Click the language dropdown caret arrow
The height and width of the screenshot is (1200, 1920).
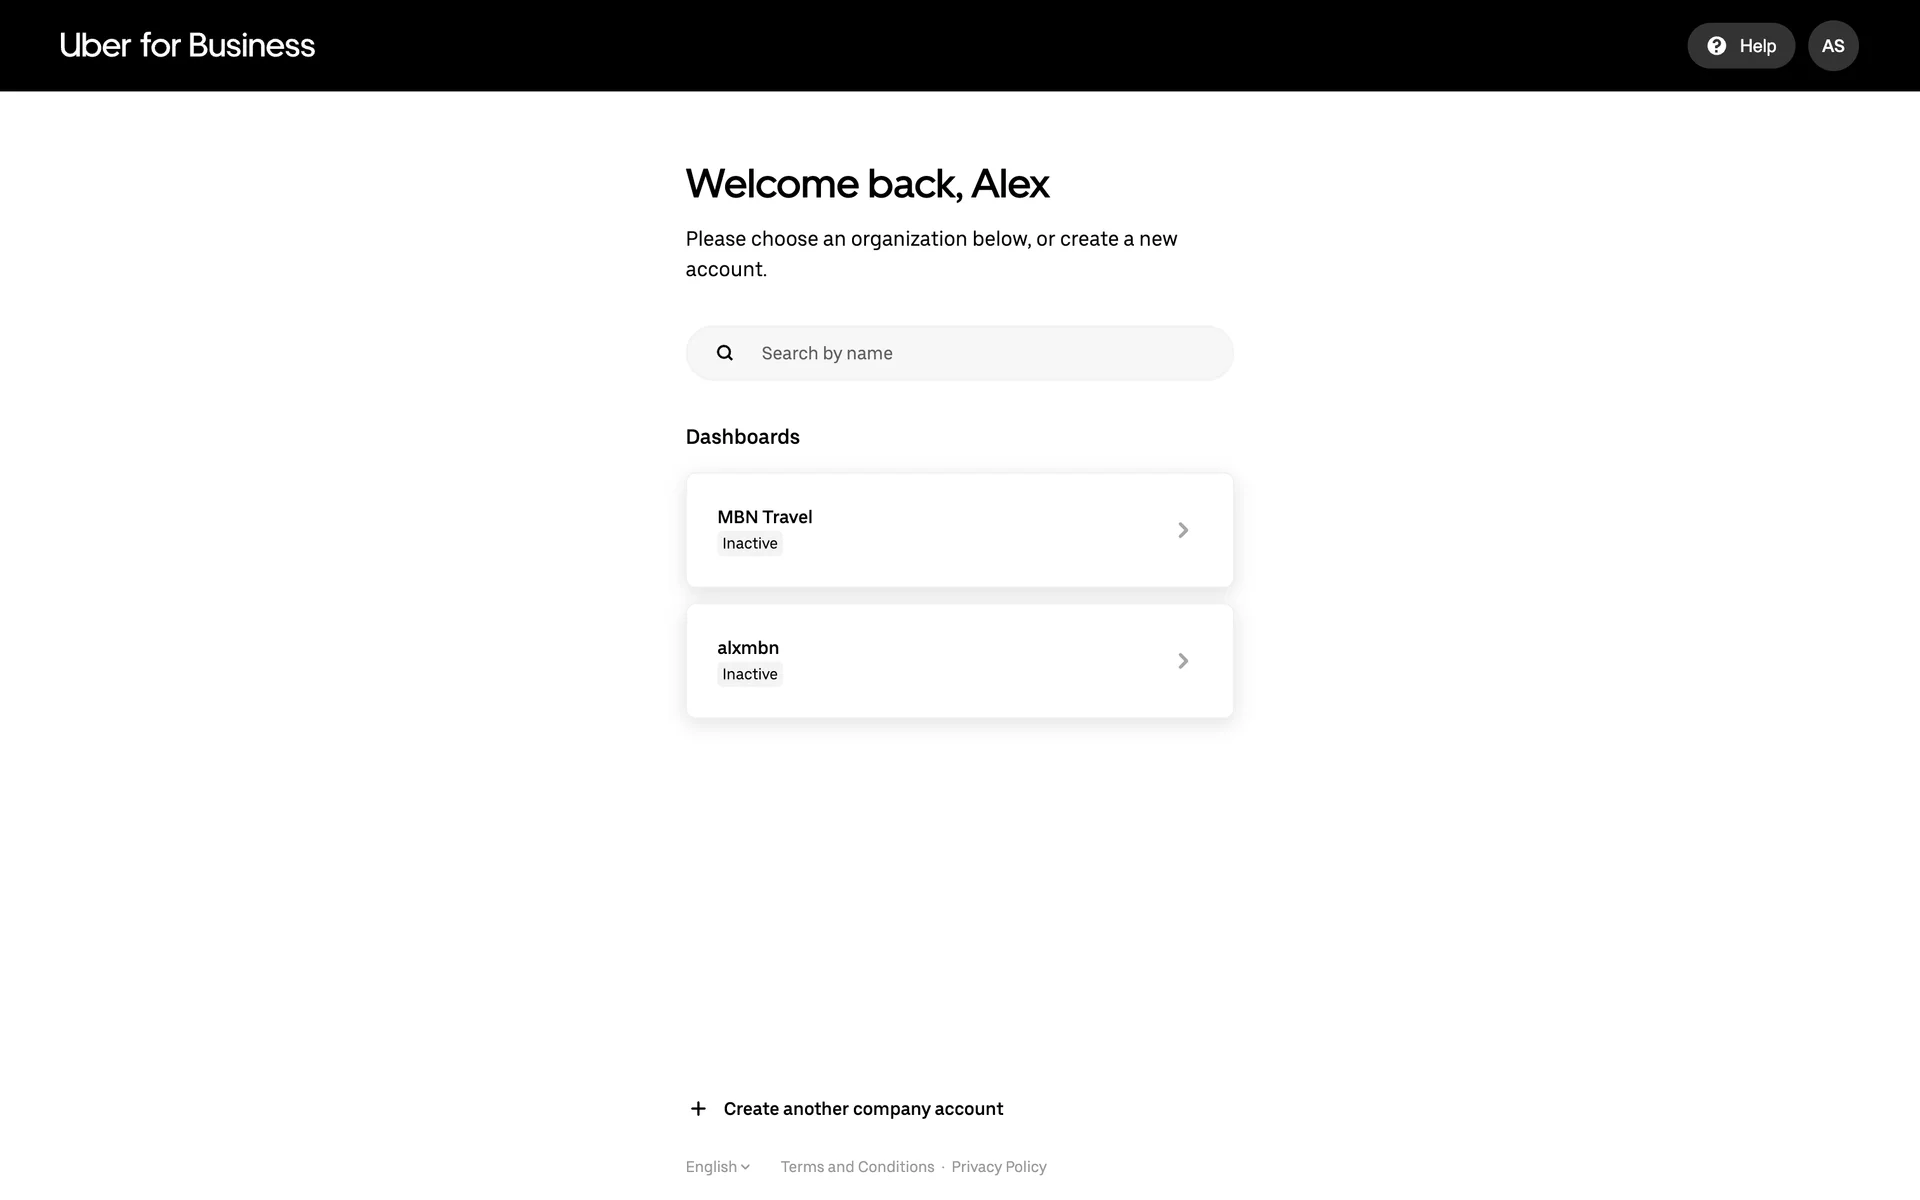click(x=745, y=1167)
